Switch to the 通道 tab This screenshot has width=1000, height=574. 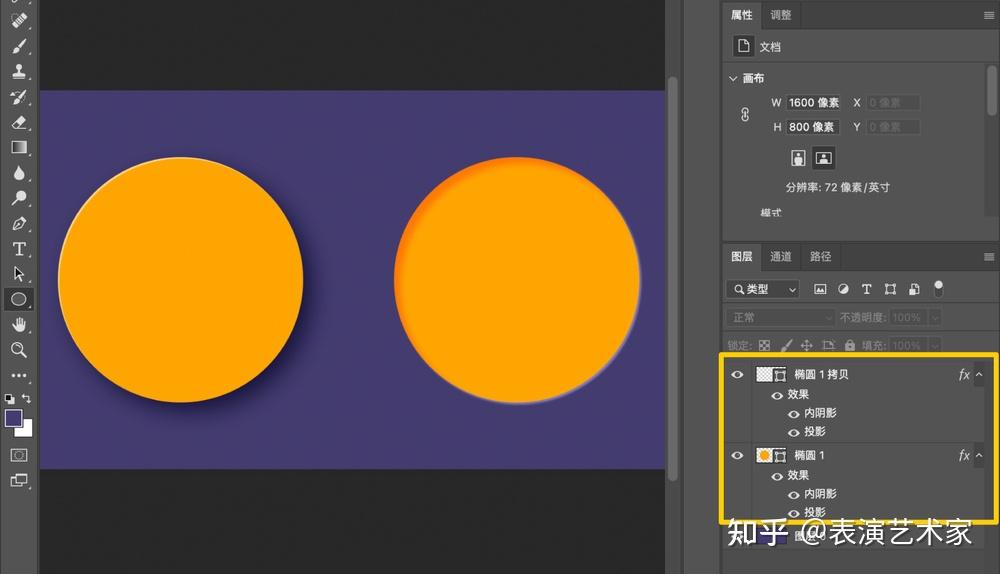(x=781, y=256)
